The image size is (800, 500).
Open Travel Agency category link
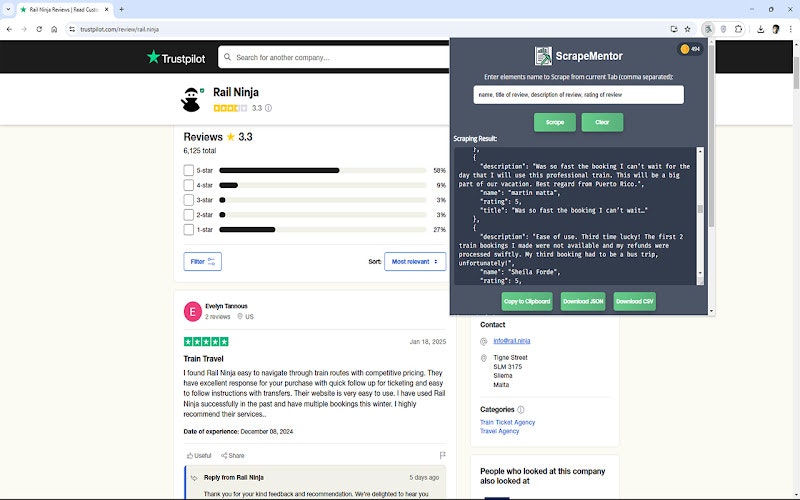point(499,431)
